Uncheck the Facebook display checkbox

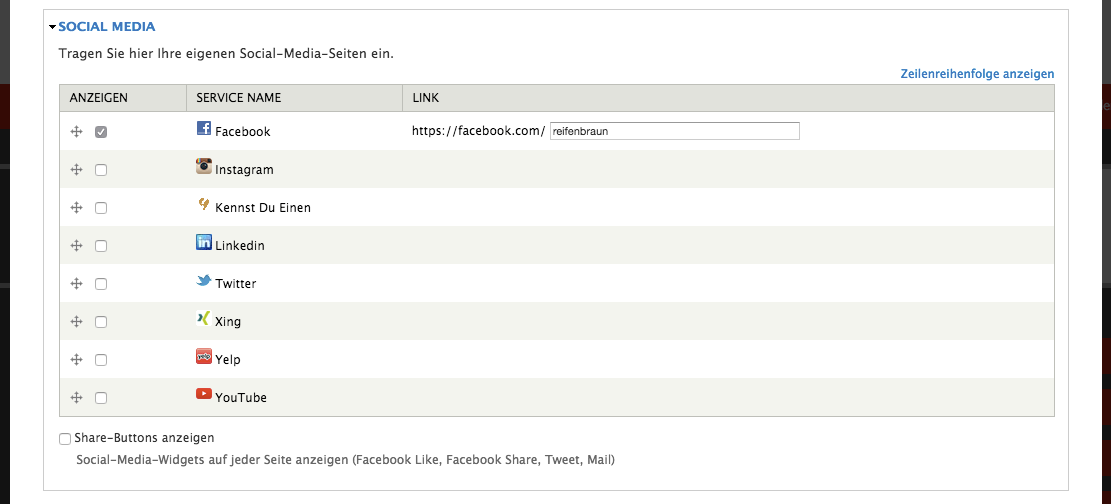click(101, 132)
